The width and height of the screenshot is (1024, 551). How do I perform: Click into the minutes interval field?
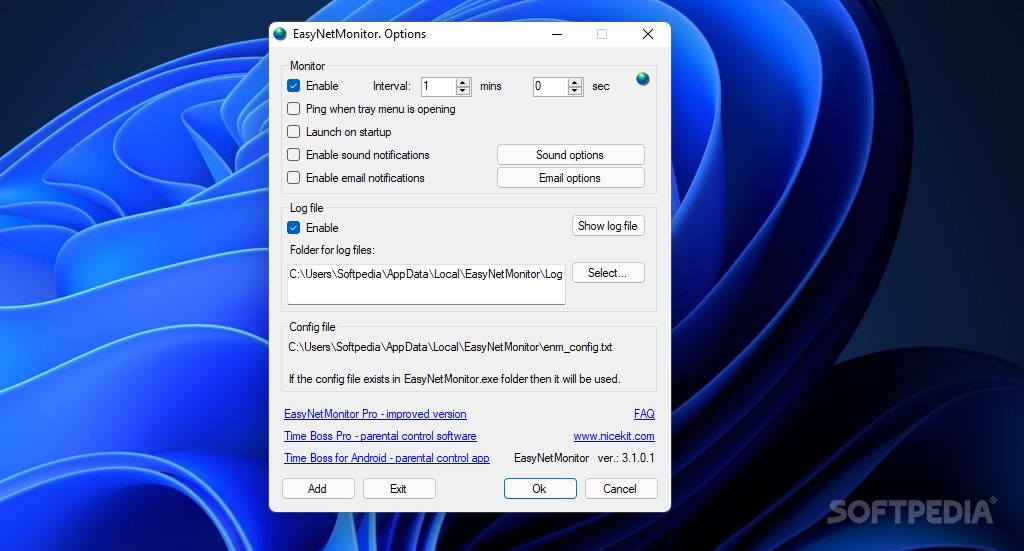coord(439,86)
